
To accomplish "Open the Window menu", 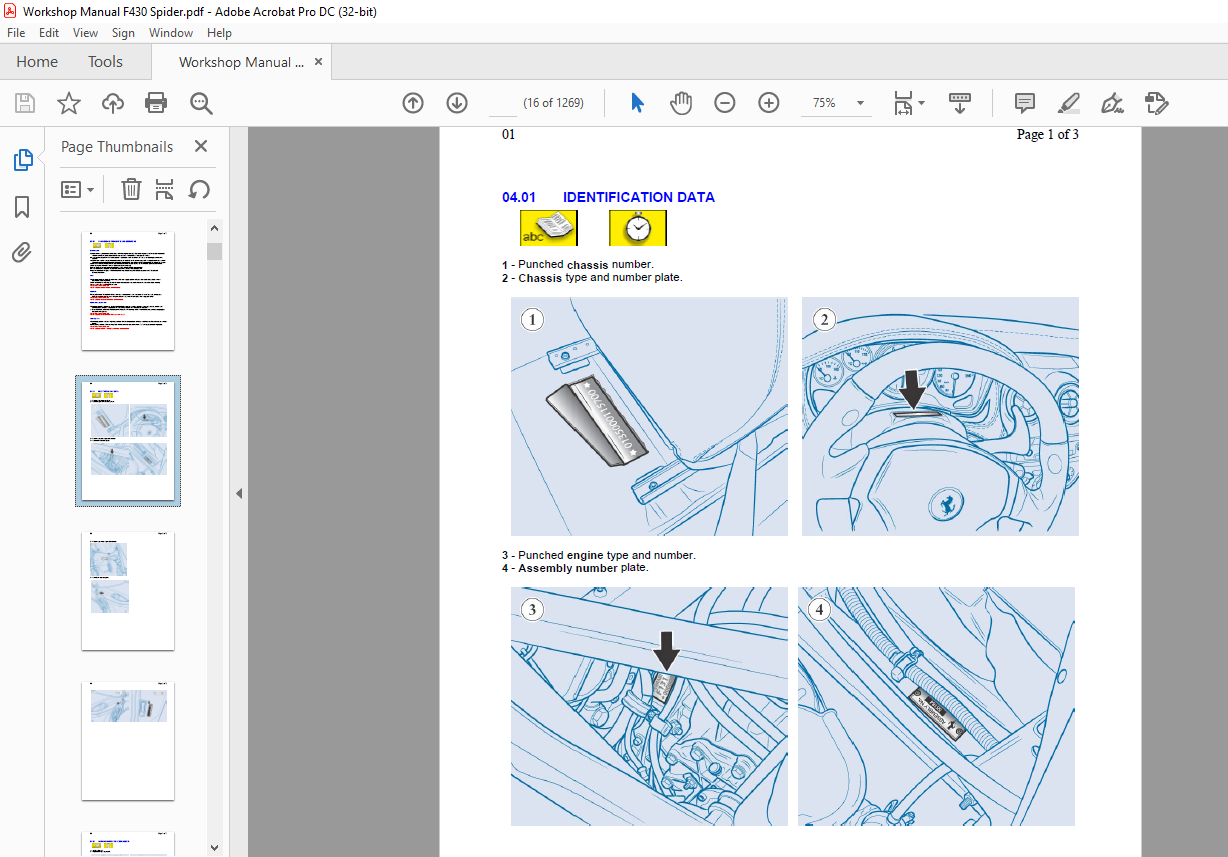I will tap(171, 32).
